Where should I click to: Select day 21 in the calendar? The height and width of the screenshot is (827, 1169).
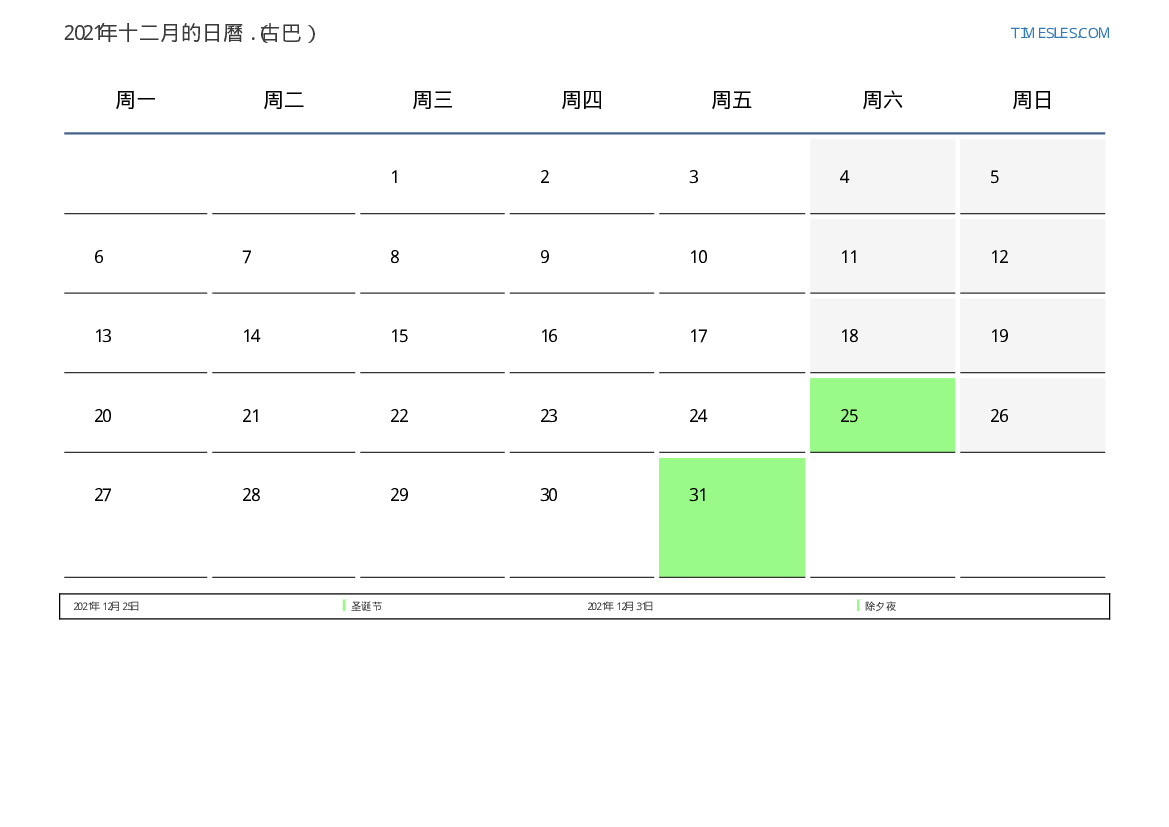coord(284,415)
